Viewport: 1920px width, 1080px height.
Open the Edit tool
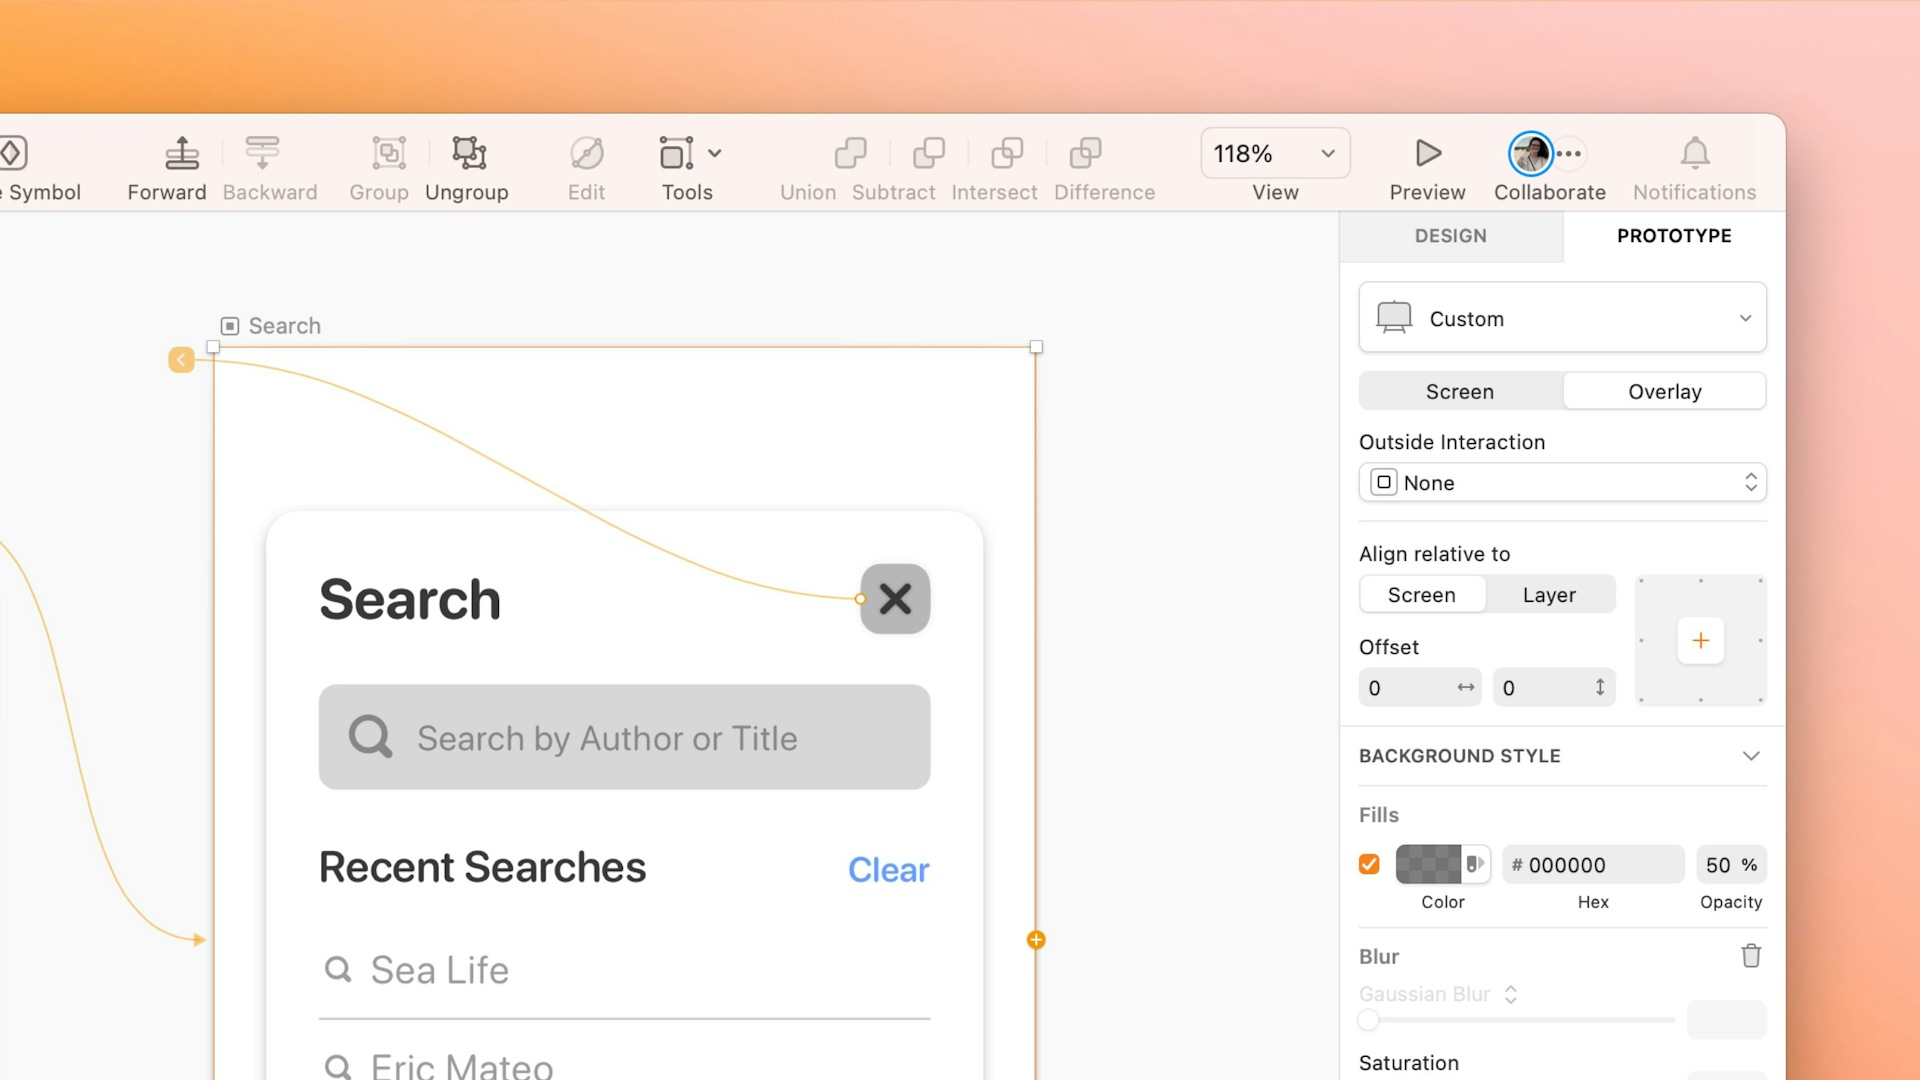[x=585, y=165]
